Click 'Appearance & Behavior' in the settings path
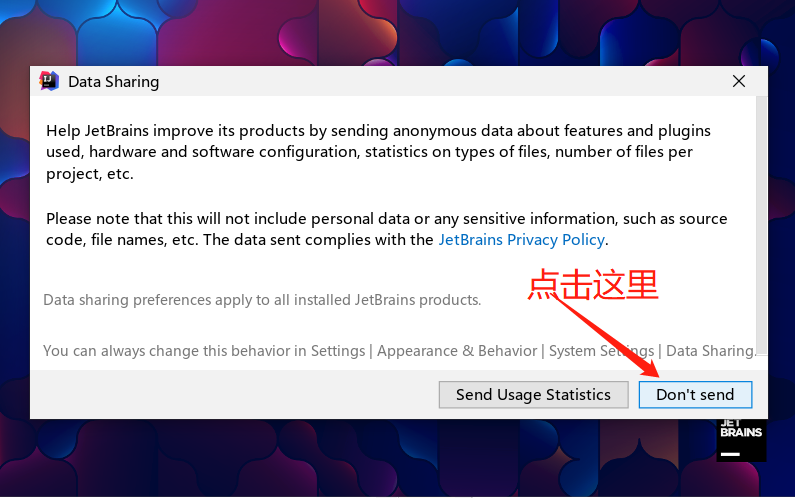The height and width of the screenshot is (498, 795). [457, 350]
